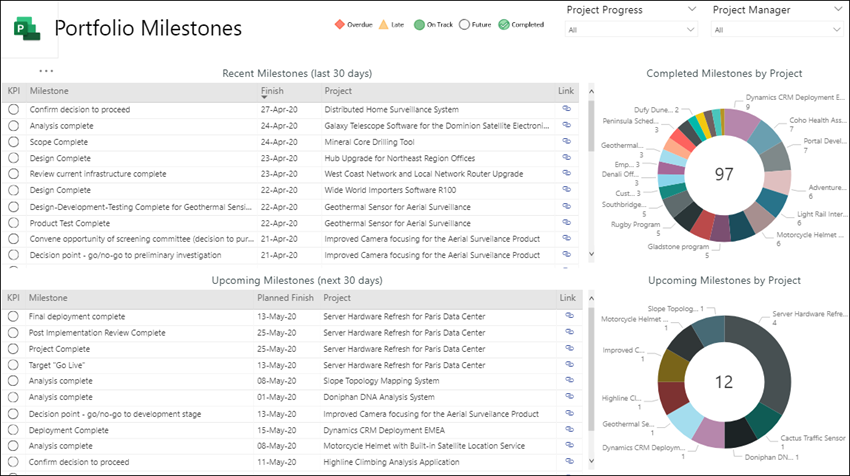Image resolution: width=850 pixels, height=476 pixels.
Task: Open link icon for Highline Climbing Analysis row
Action: click(x=569, y=461)
